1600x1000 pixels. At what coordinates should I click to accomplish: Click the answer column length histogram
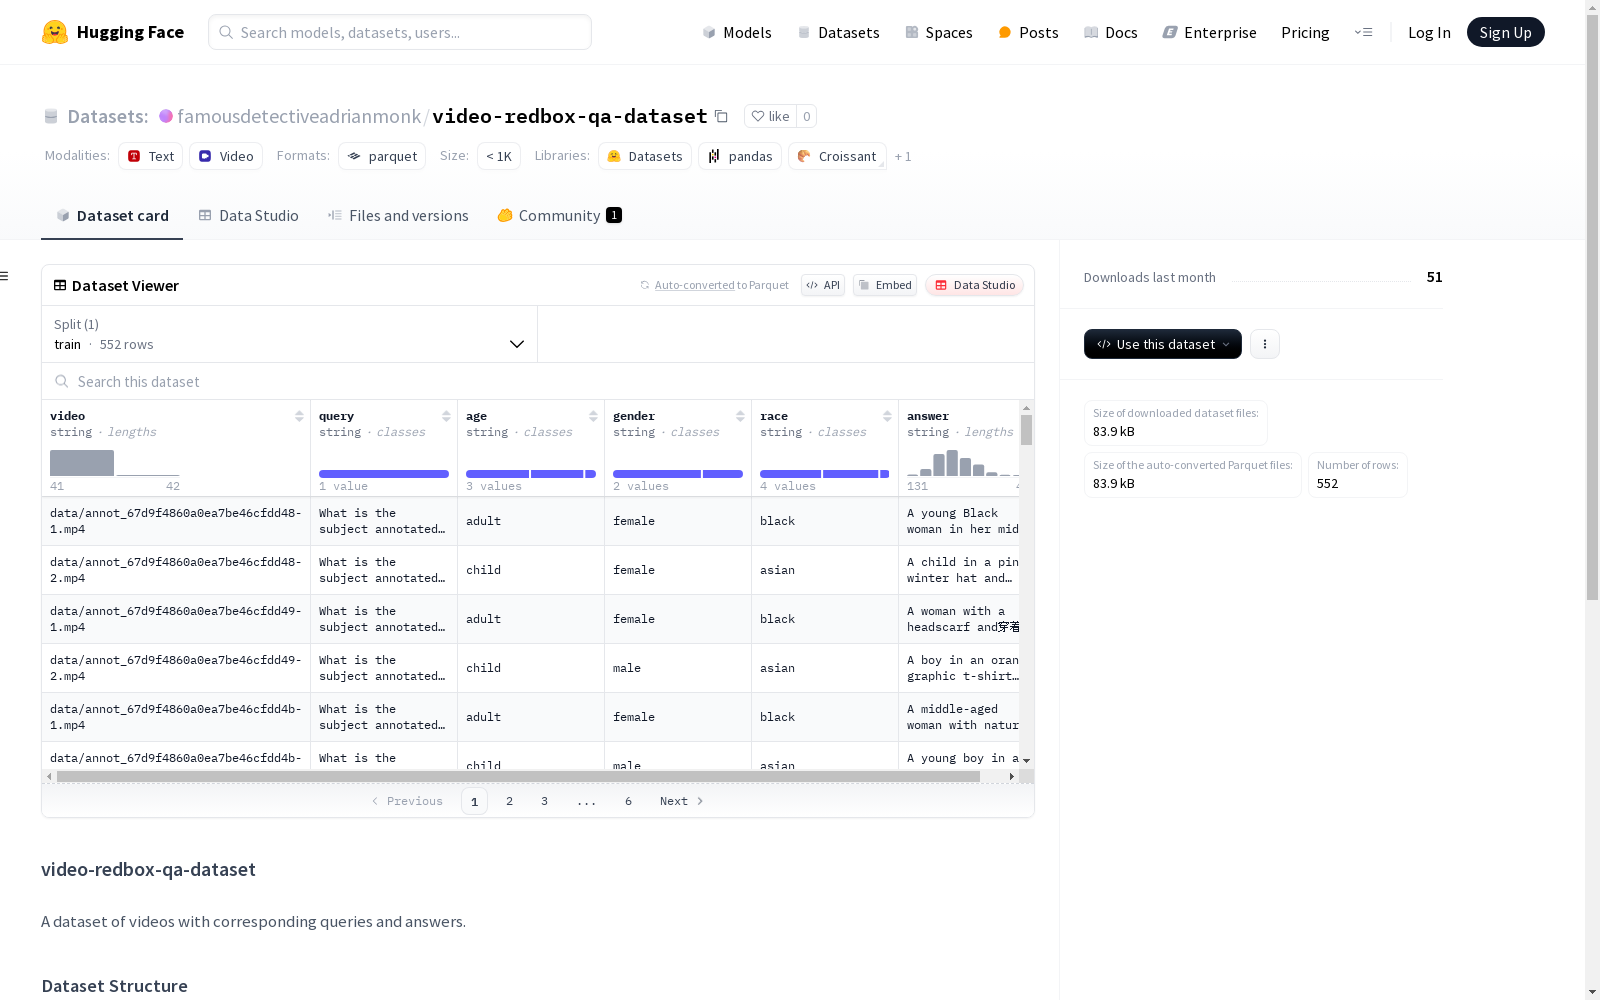(963, 463)
